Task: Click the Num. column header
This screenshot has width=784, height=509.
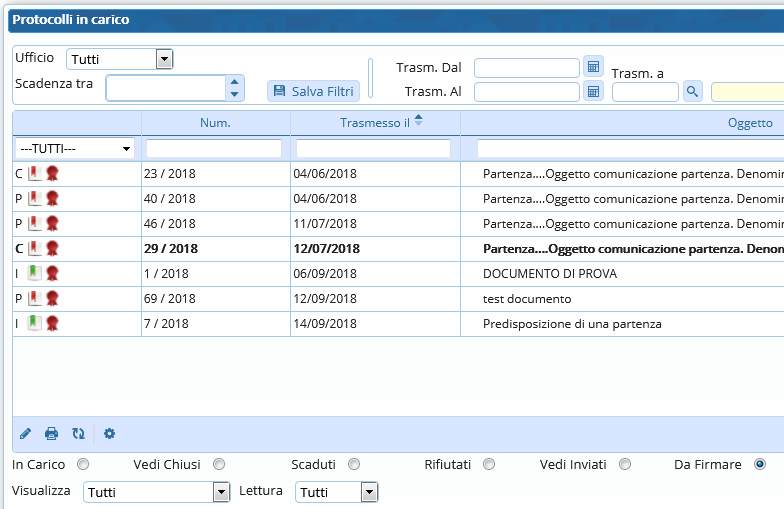Action: (x=215, y=123)
